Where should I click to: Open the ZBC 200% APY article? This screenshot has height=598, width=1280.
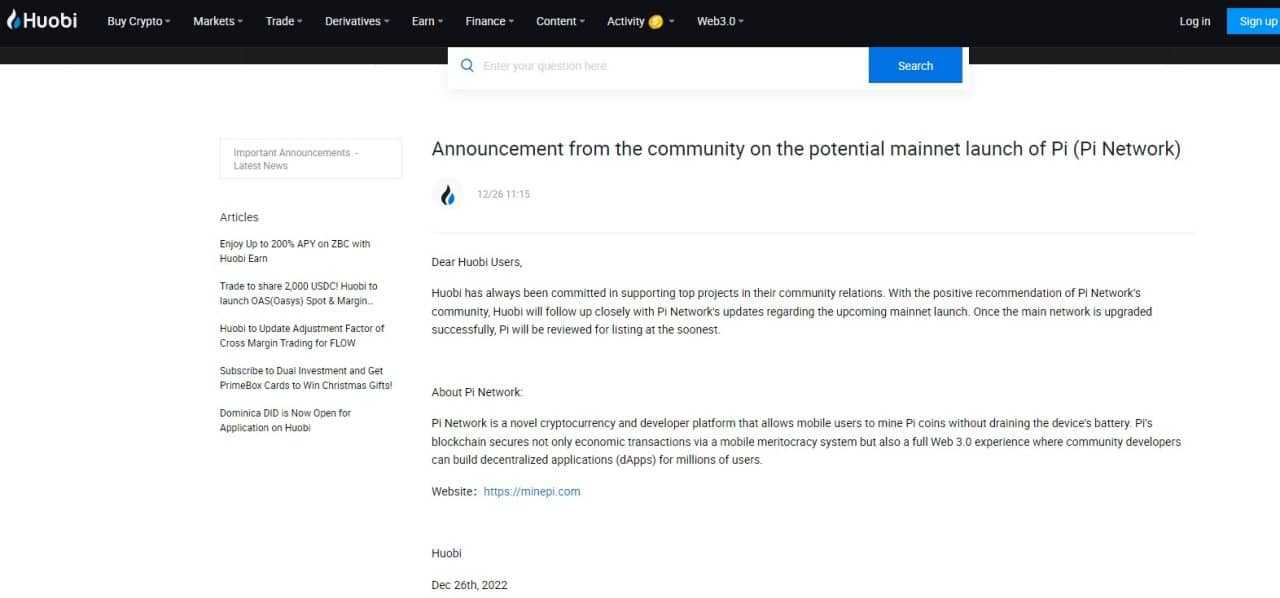tap(295, 251)
